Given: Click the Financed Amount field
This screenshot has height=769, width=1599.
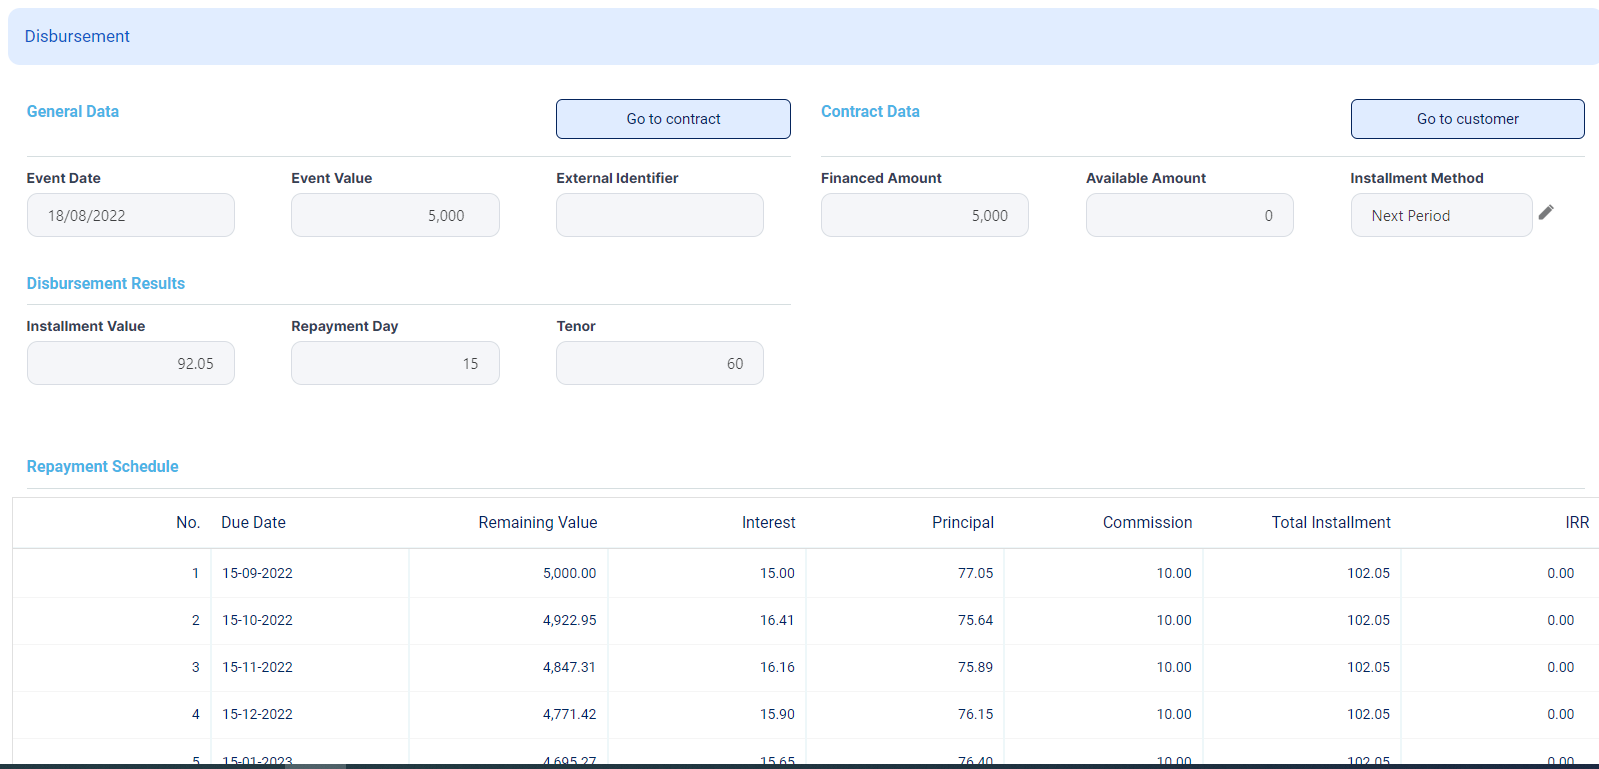Looking at the screenshot, I should click(x=924, y=215).
